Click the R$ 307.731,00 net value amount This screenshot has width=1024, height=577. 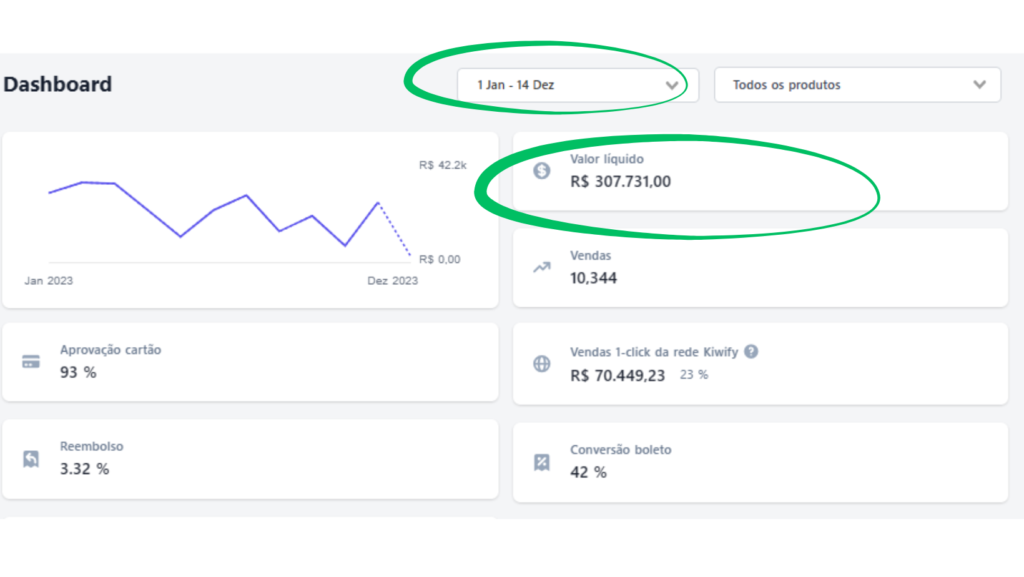click(x=620, y=182)
